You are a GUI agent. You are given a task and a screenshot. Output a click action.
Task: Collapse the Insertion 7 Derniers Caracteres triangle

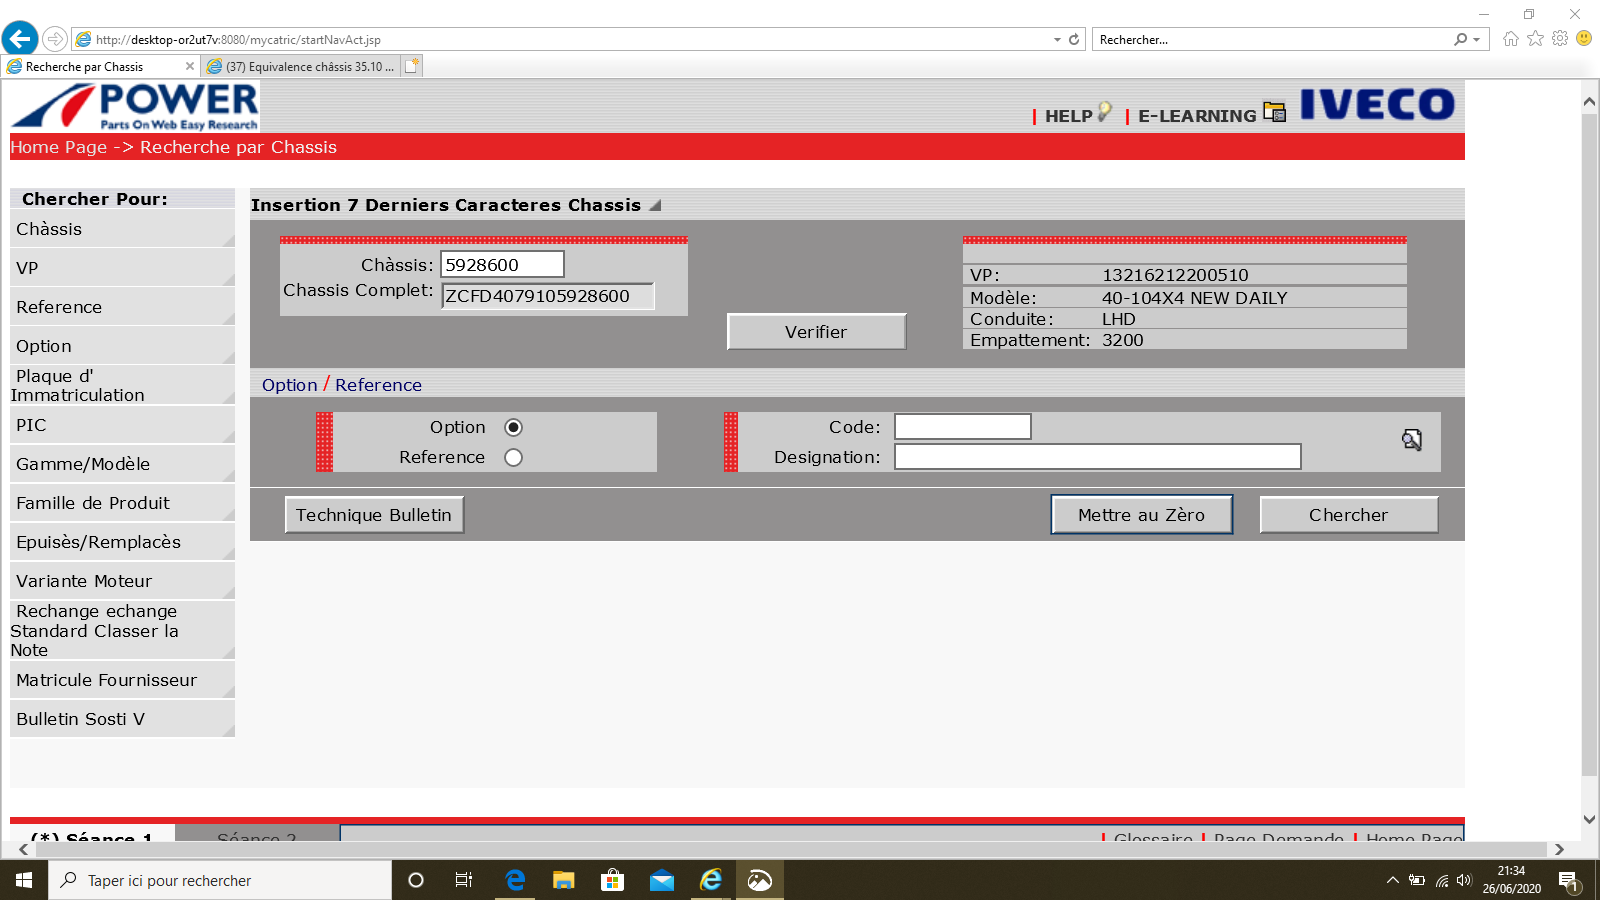(655, 205)
